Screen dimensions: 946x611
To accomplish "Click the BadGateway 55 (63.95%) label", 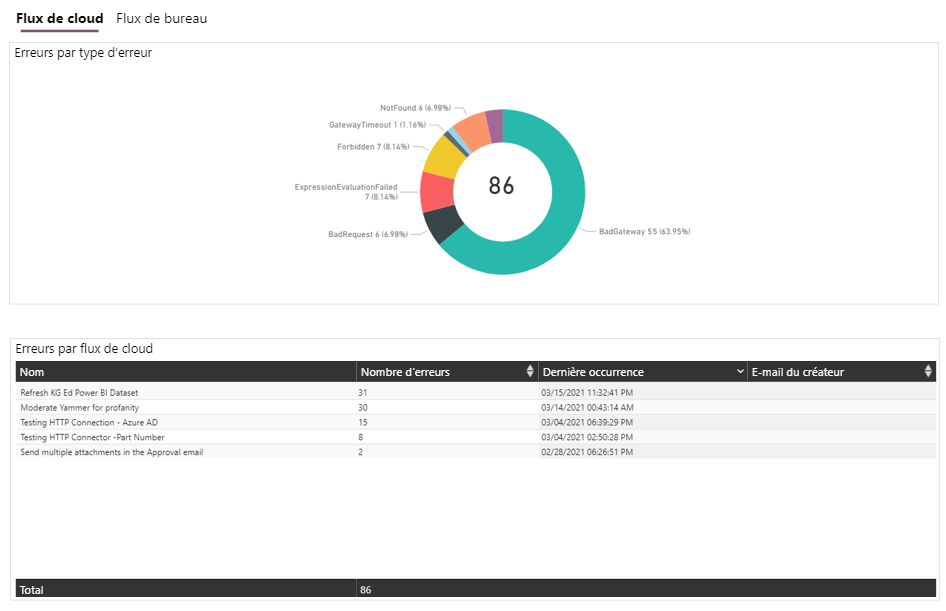I will [644, 232].
